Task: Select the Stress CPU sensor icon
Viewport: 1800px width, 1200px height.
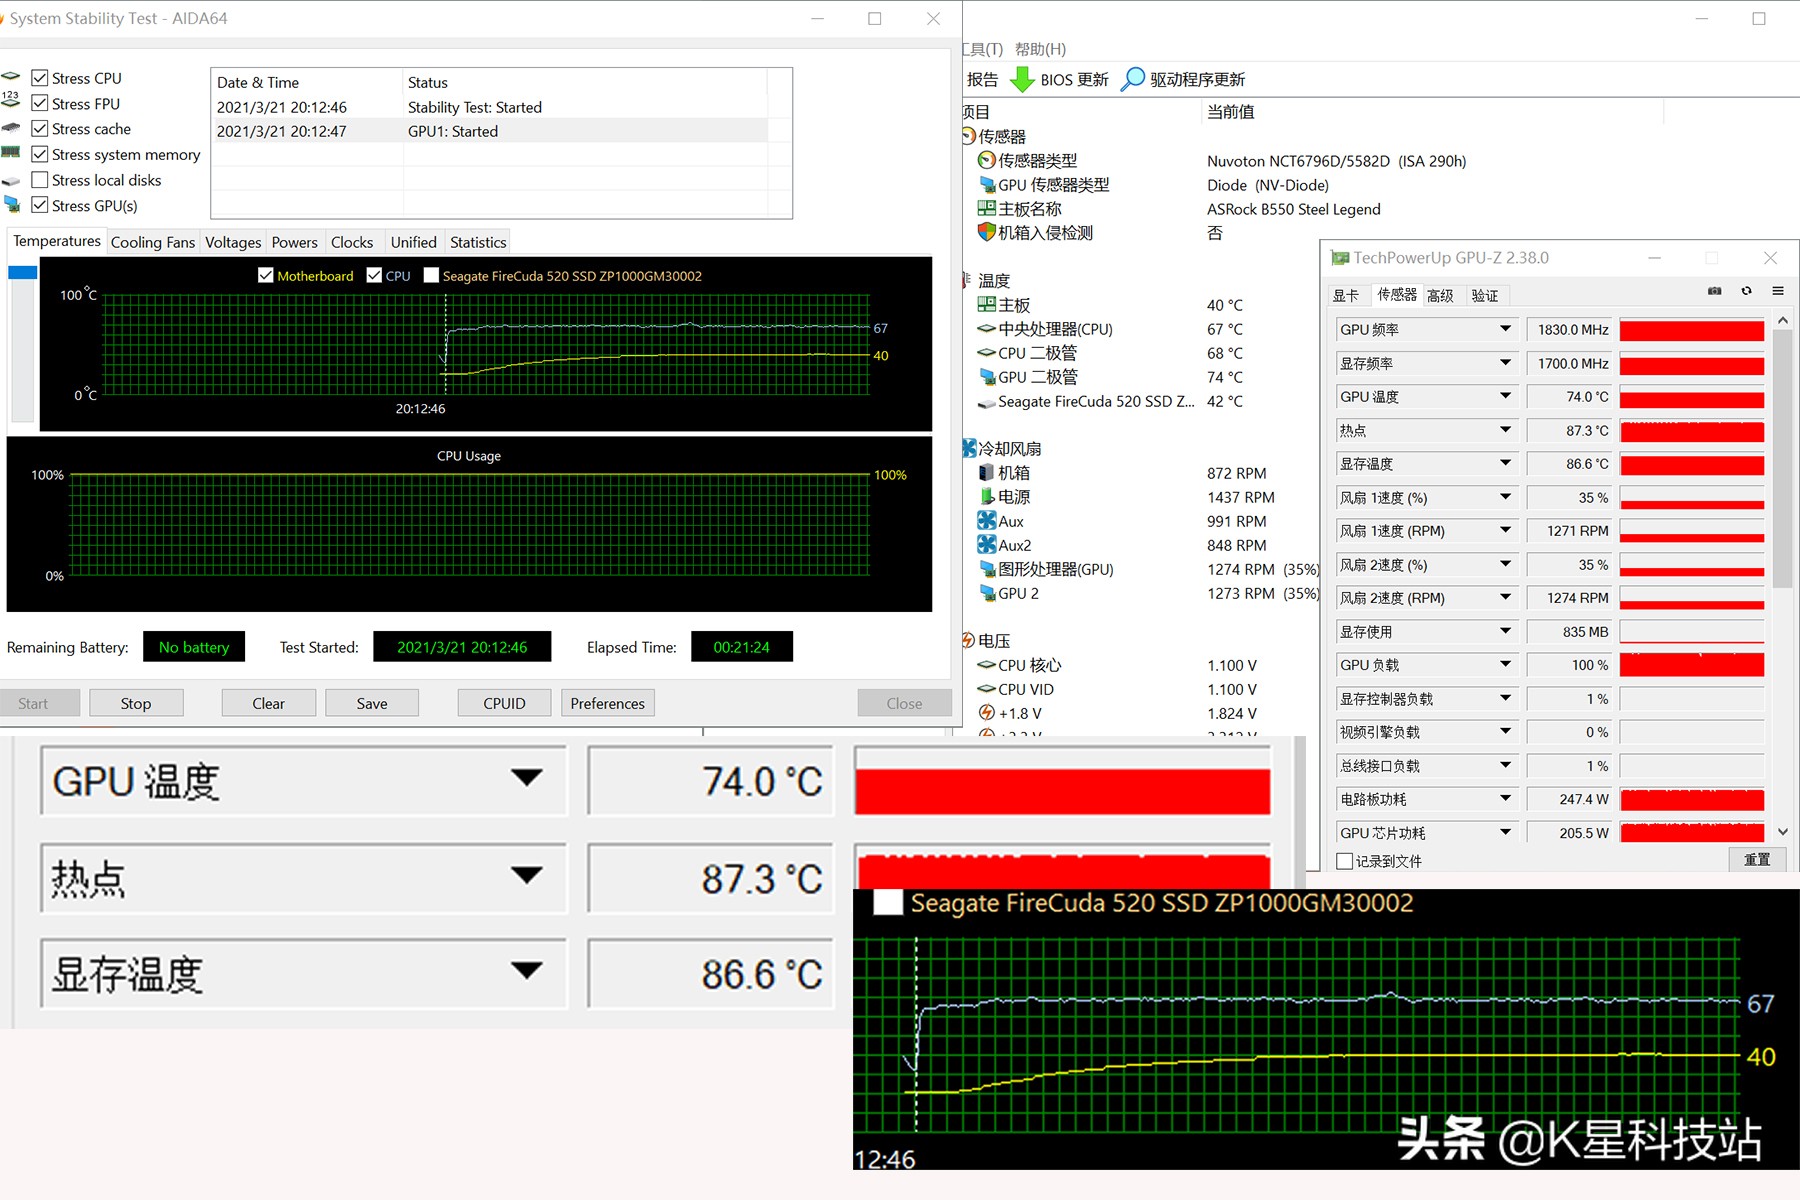Action: click(x=12, y=76)
